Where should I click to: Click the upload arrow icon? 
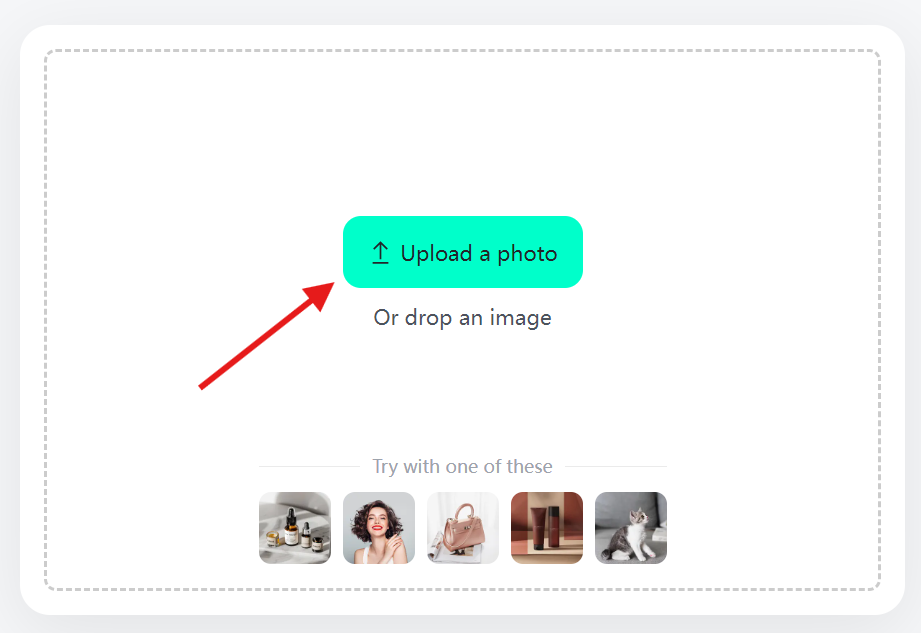pos(381,253)
